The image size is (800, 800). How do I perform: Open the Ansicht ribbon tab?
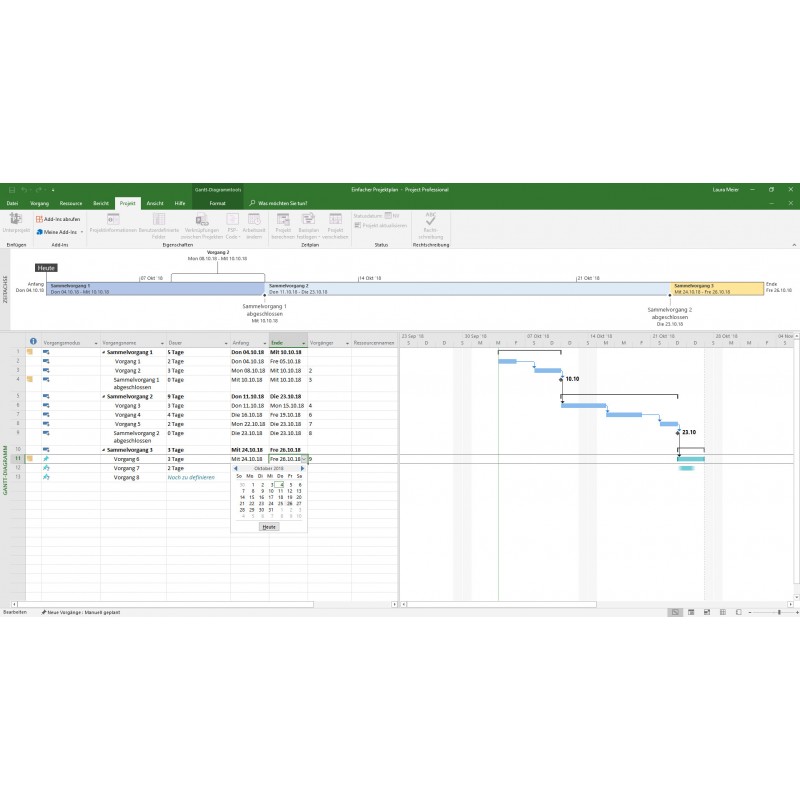pos(155,203)
